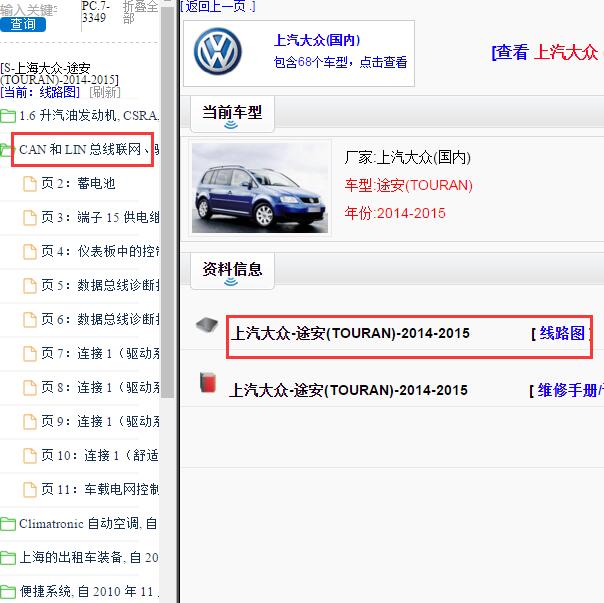Open the 上汽大众(国内) brand link

[317, 40]
